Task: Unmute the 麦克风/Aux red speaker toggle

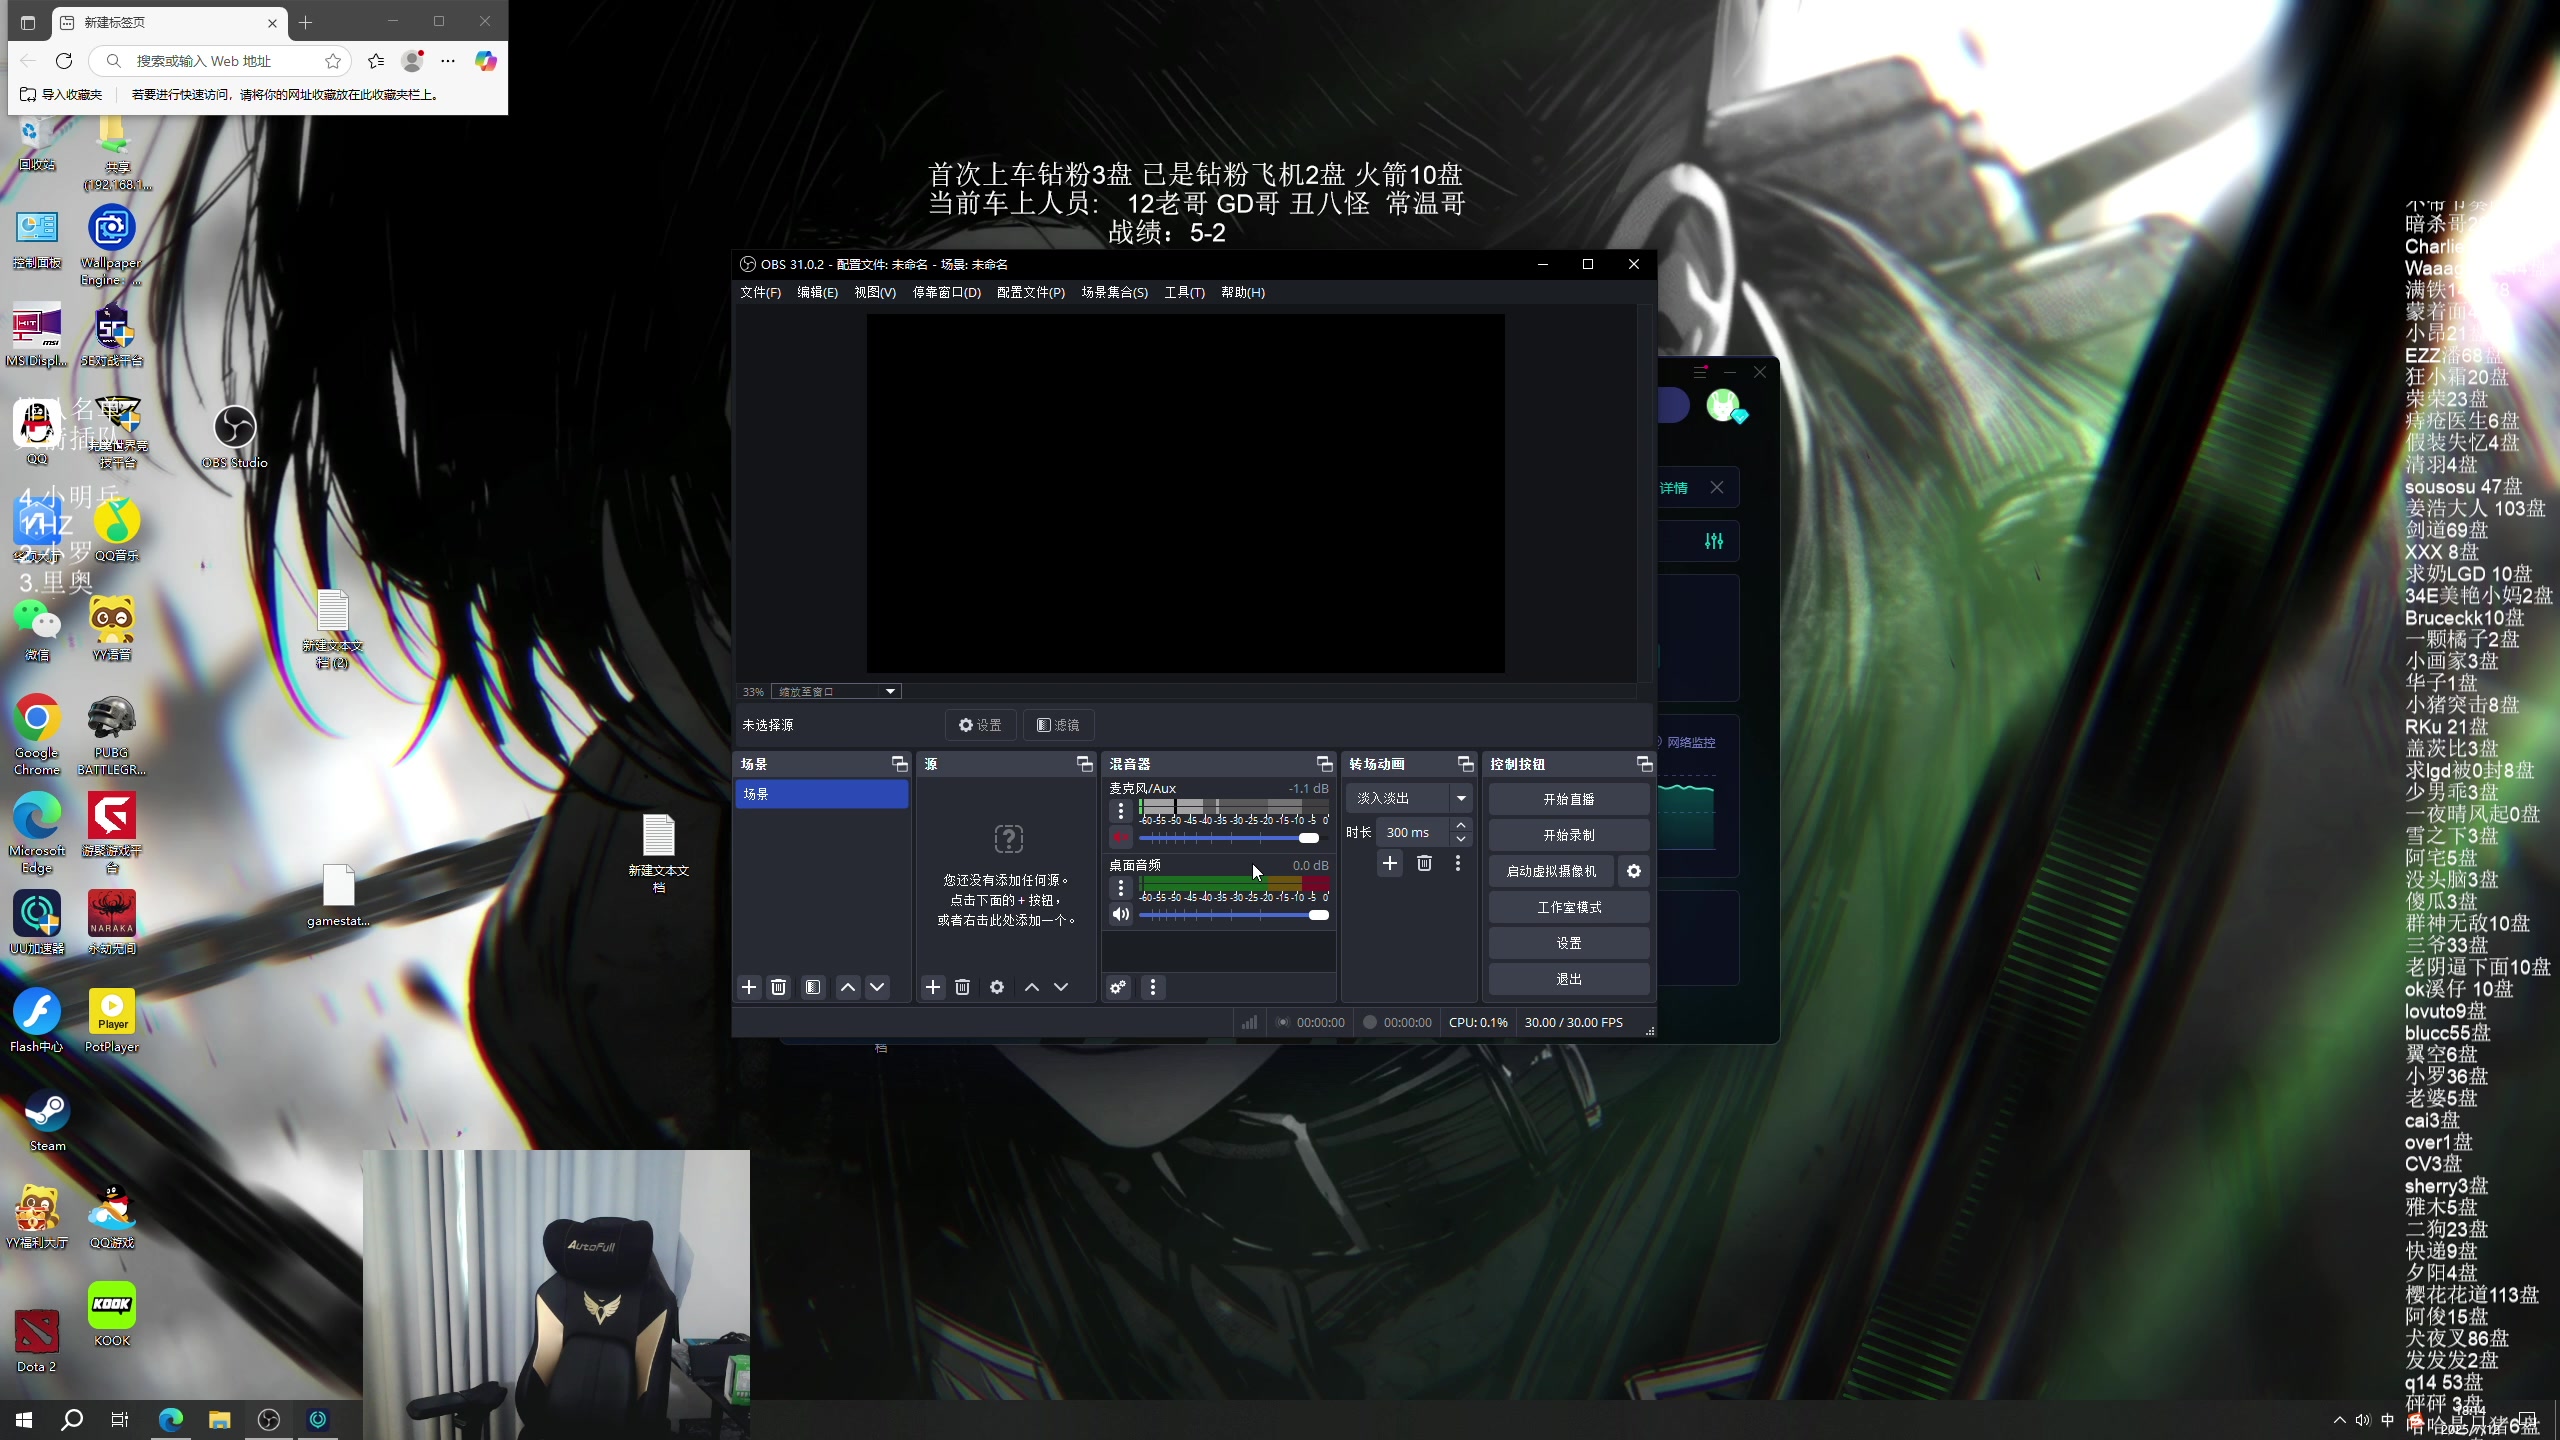Action: coord(1121,837)
